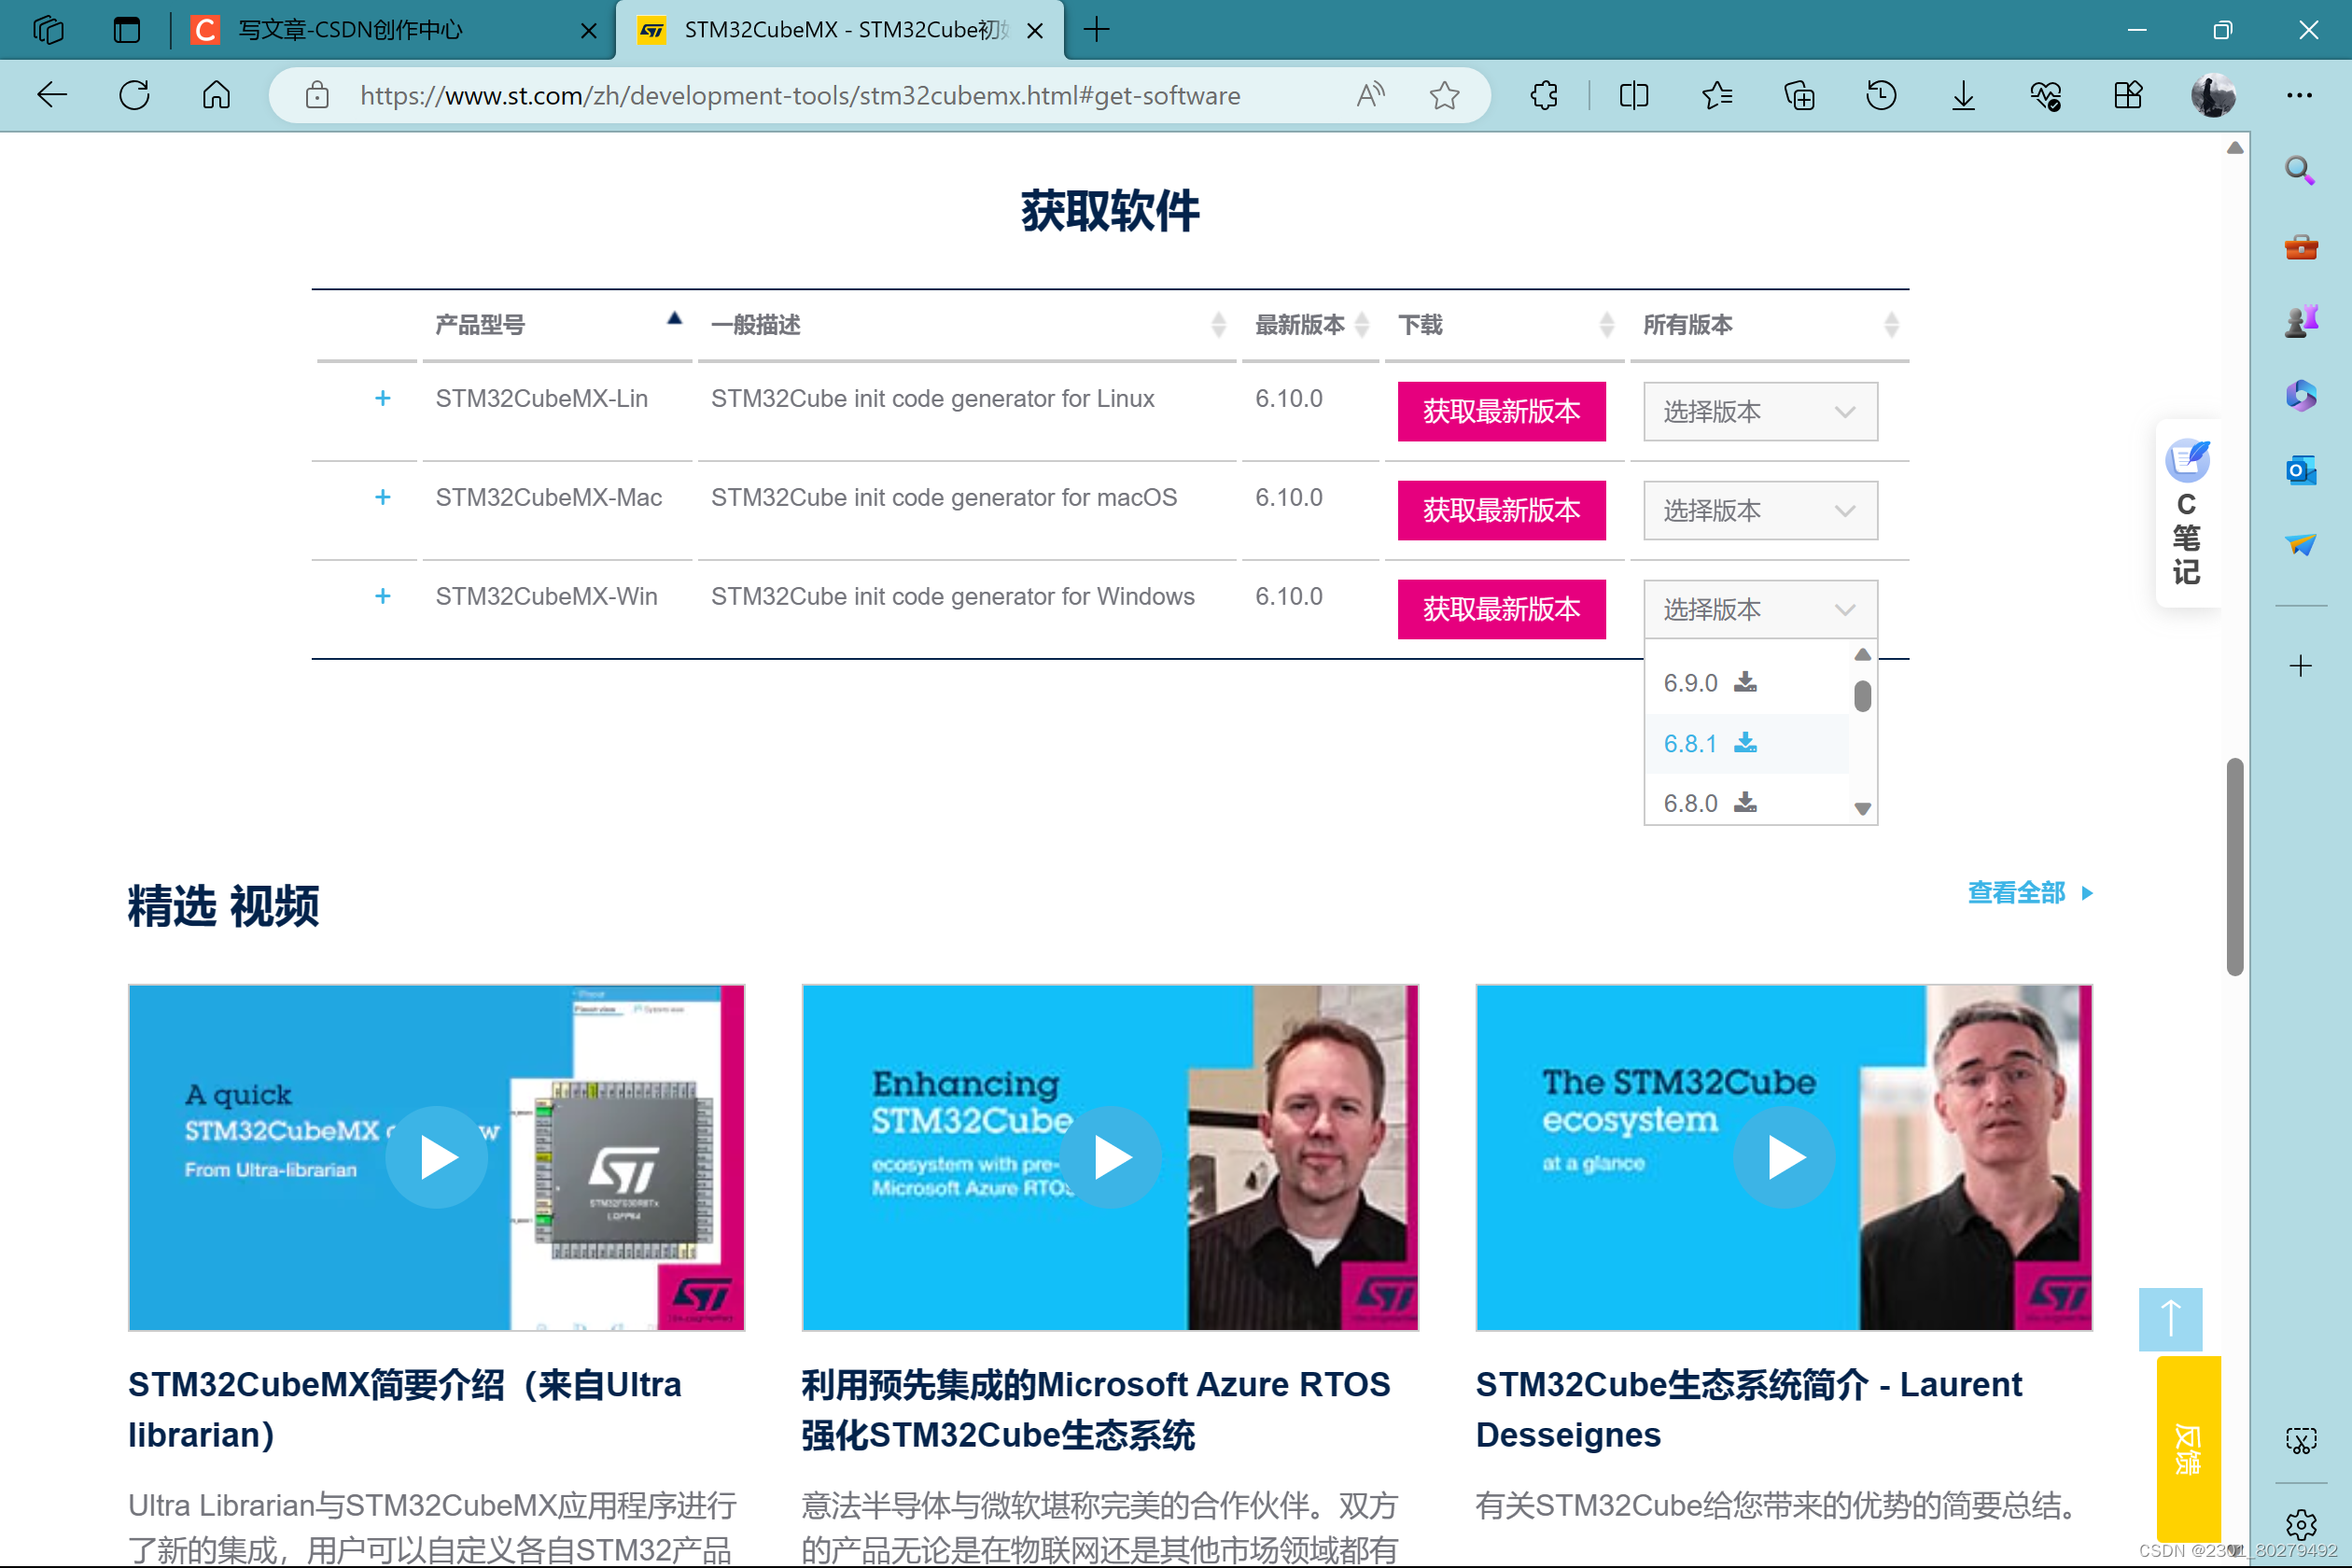Open Browser Essentials heart icon

2046,95
